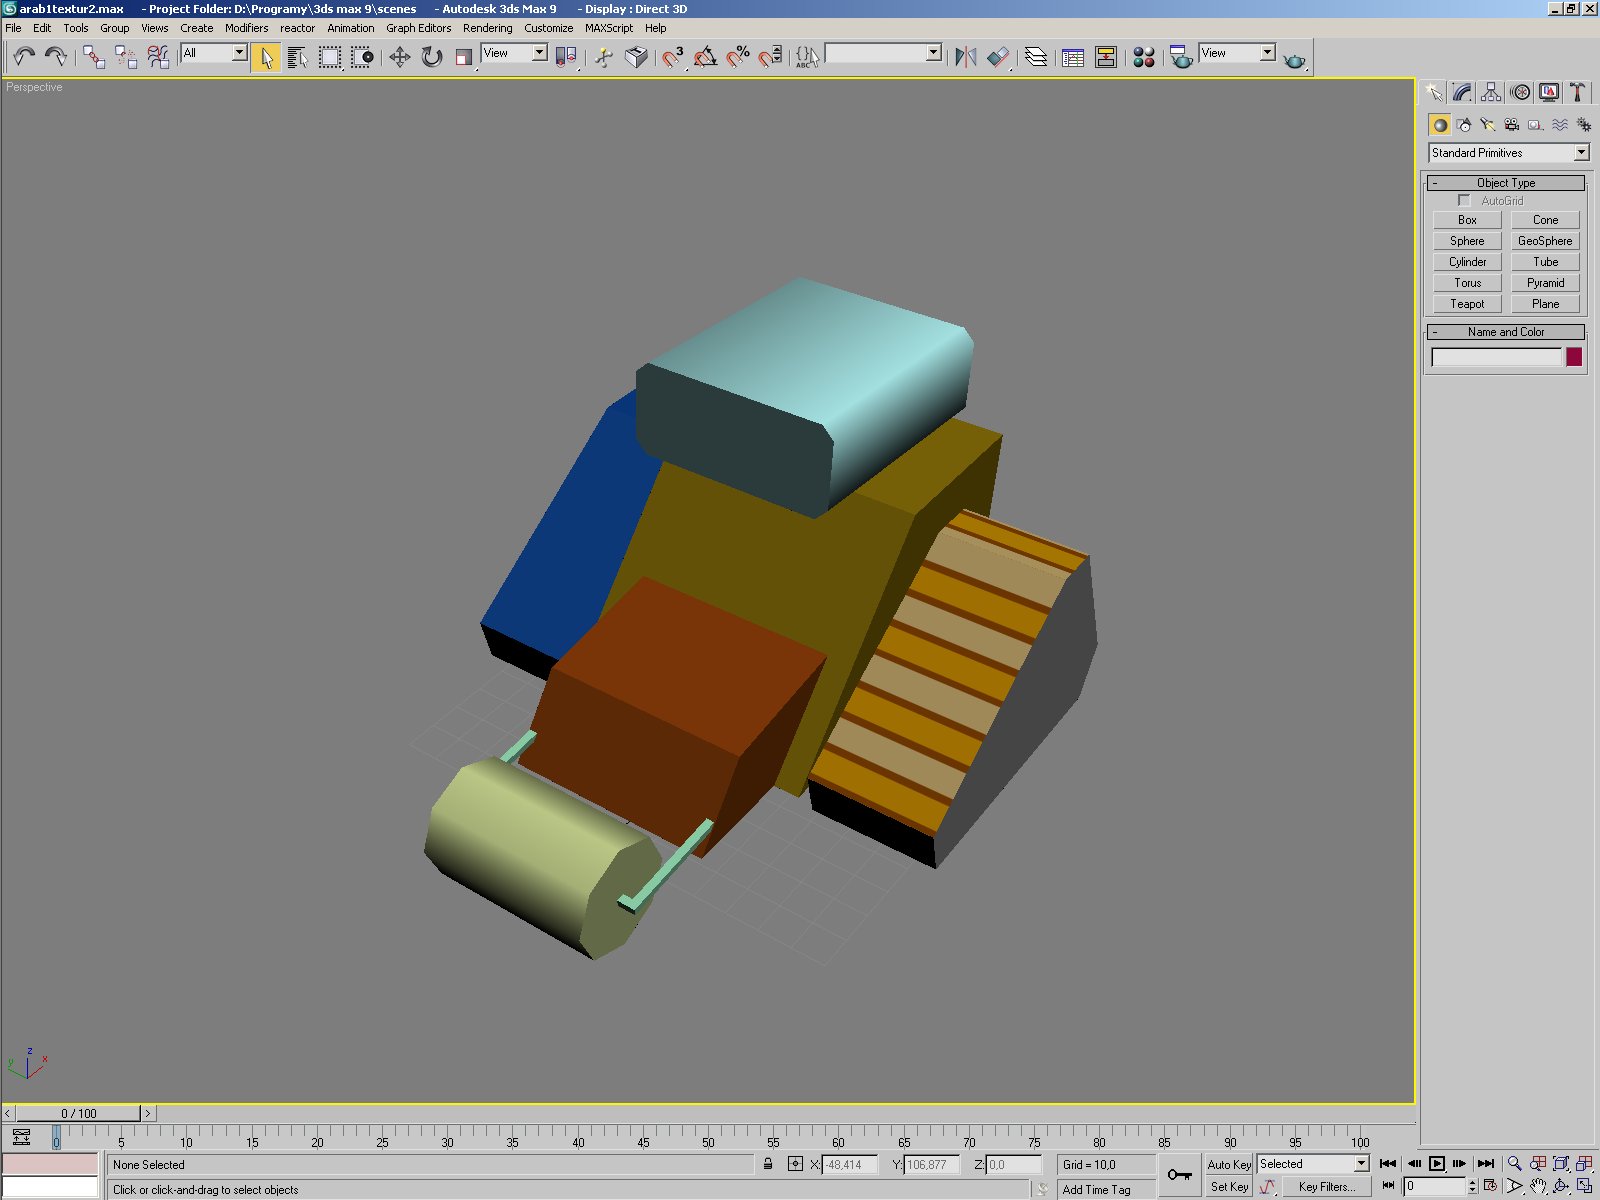Open Select by Name list icon
Viewport: 1600px width, 1200px height.
point(297,57)
